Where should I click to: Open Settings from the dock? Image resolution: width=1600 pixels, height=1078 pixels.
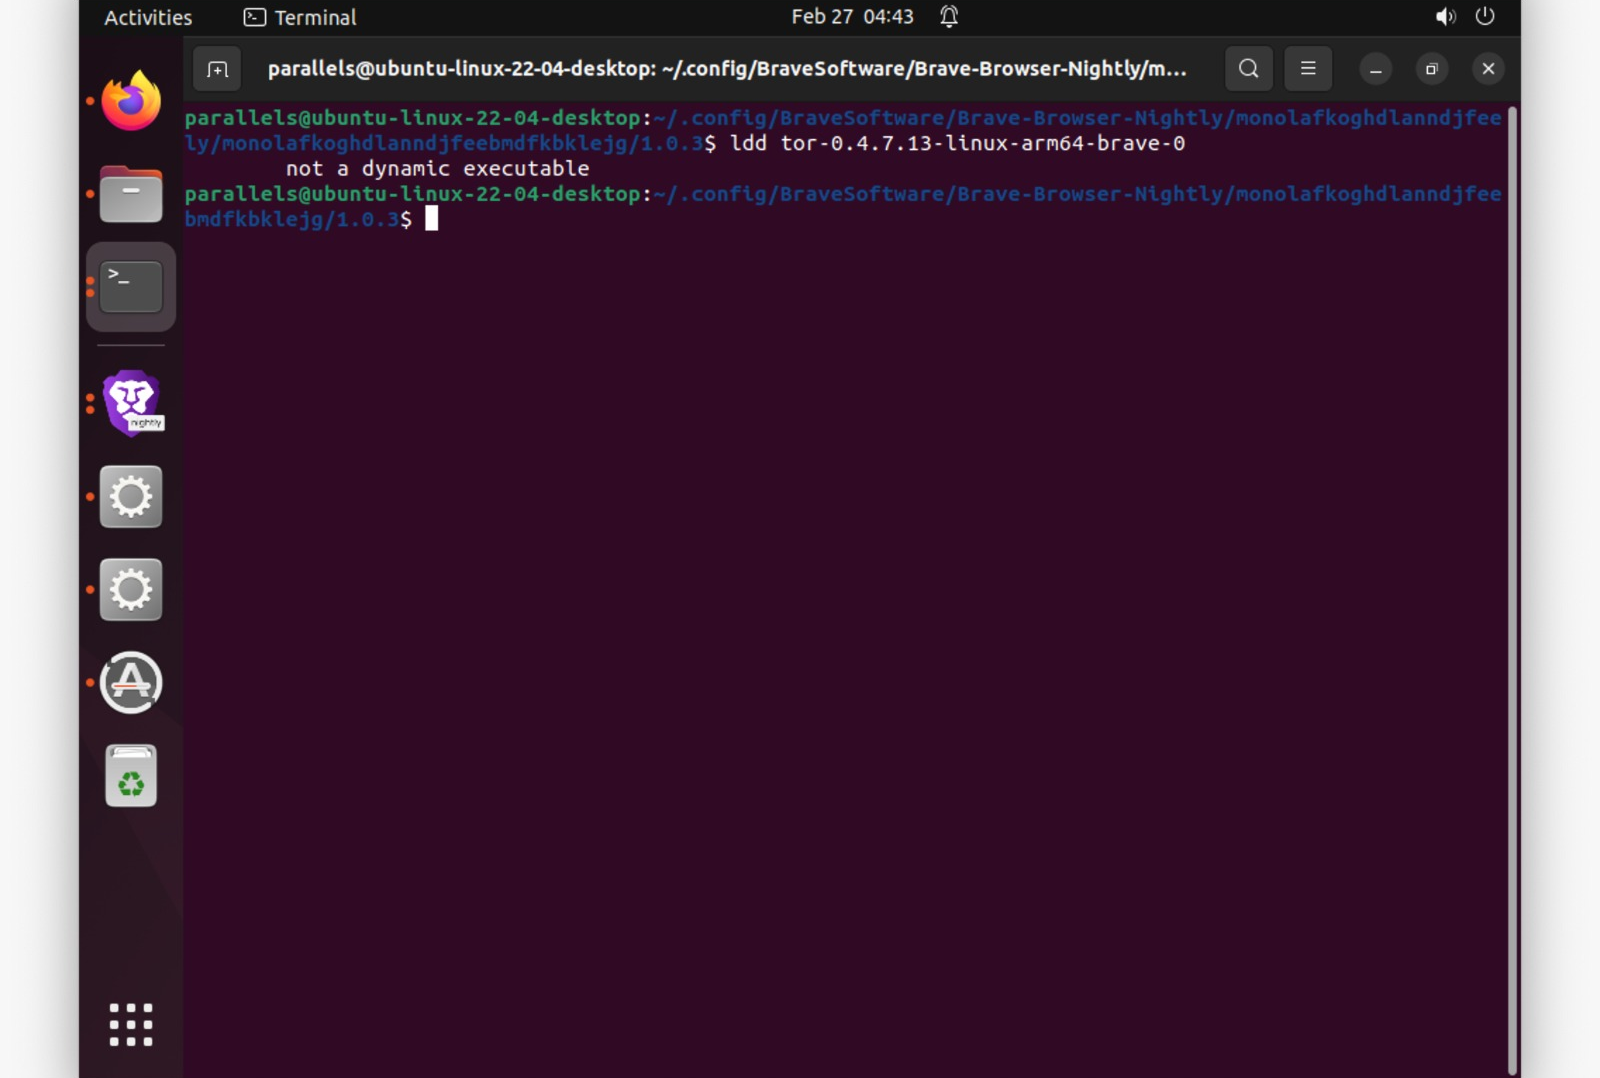[x=130, y=497]
